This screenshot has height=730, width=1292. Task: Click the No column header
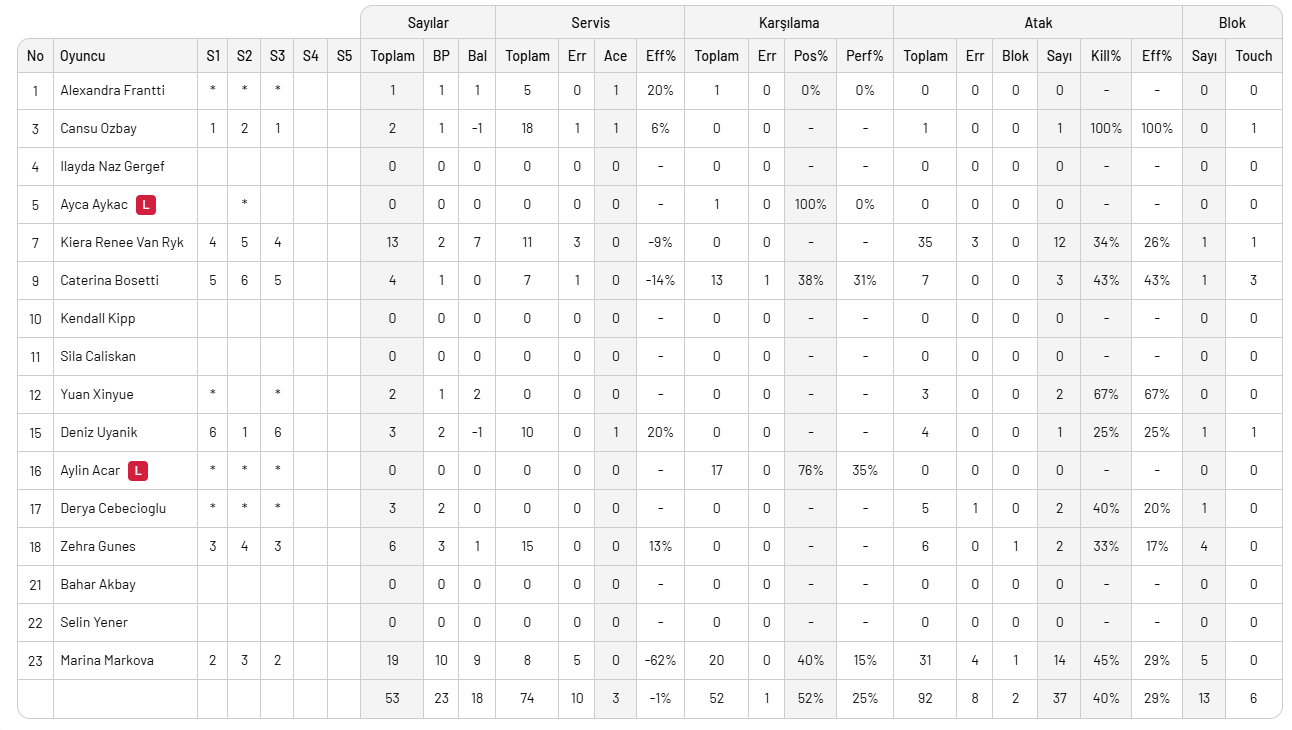(36, 56)
